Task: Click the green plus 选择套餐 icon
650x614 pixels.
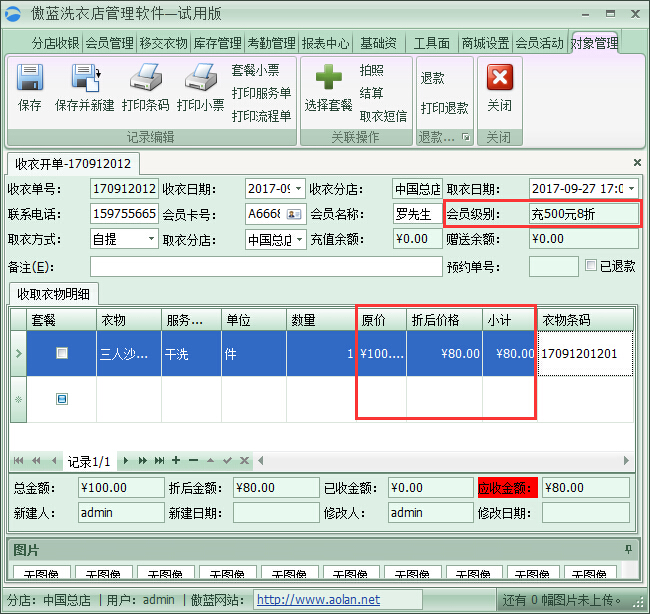Action: pos(328,78)
